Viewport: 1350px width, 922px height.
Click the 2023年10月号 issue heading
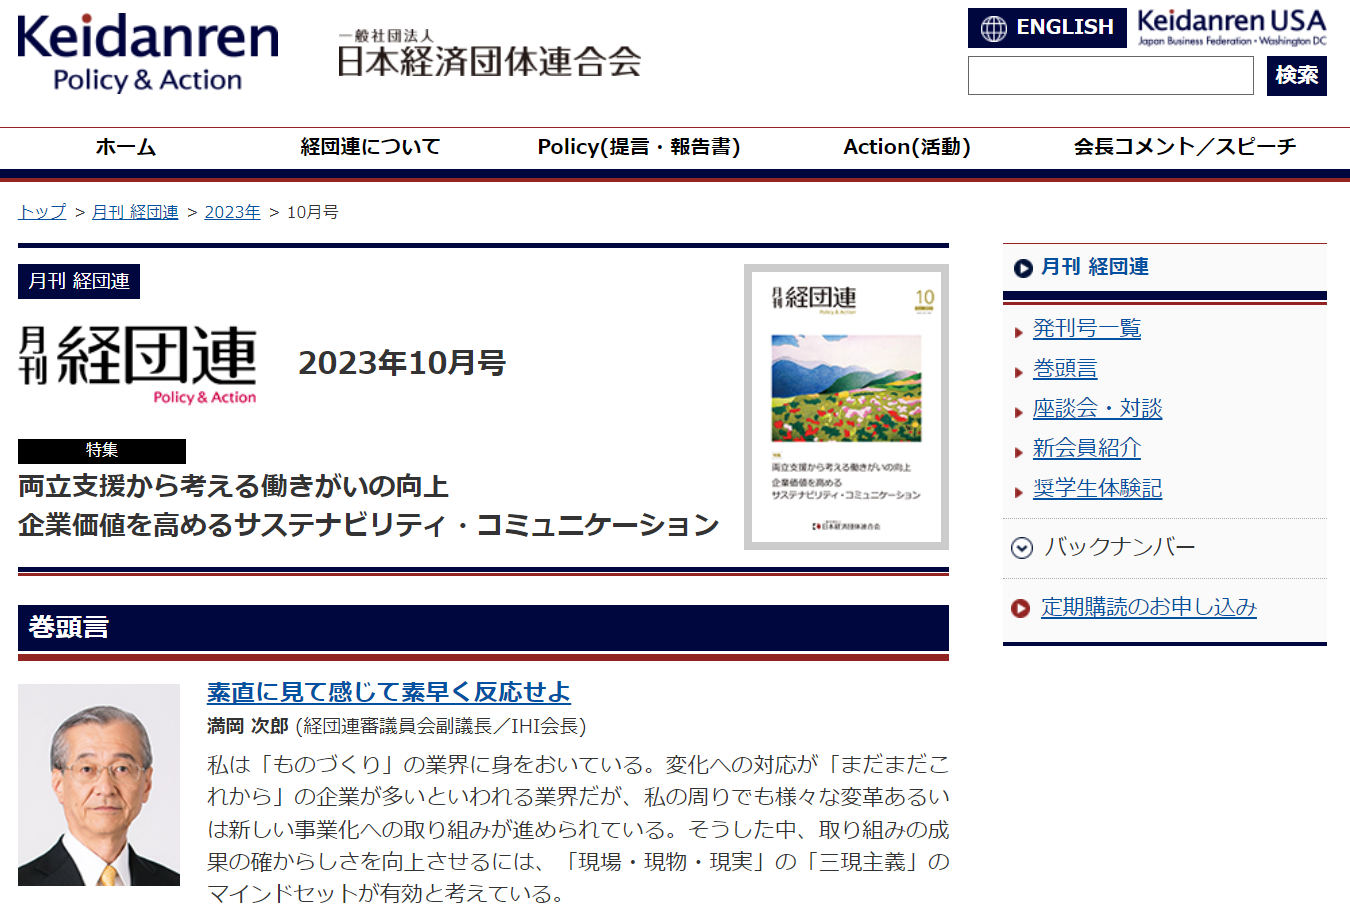coord(402,362)
